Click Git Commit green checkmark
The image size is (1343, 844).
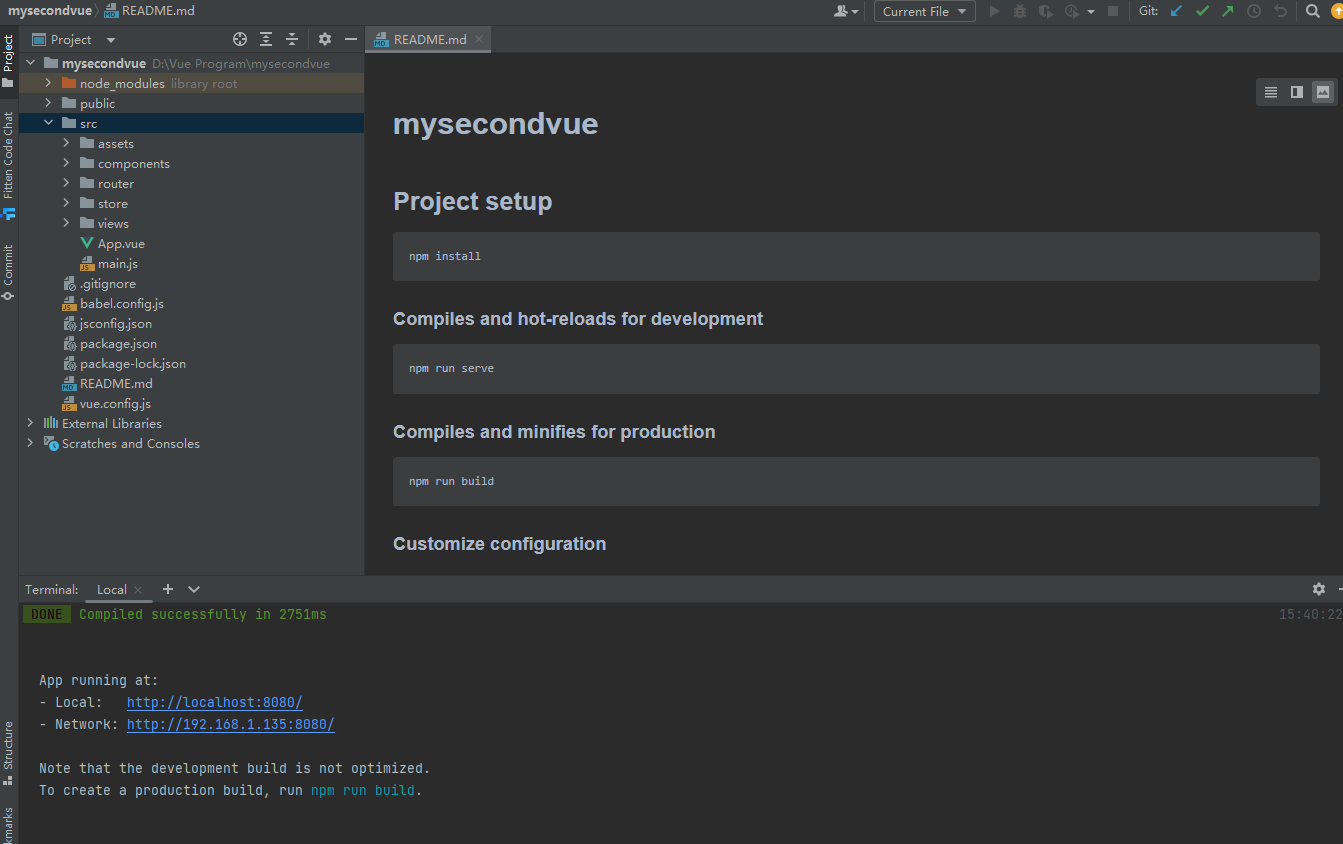click(1202, 11)
